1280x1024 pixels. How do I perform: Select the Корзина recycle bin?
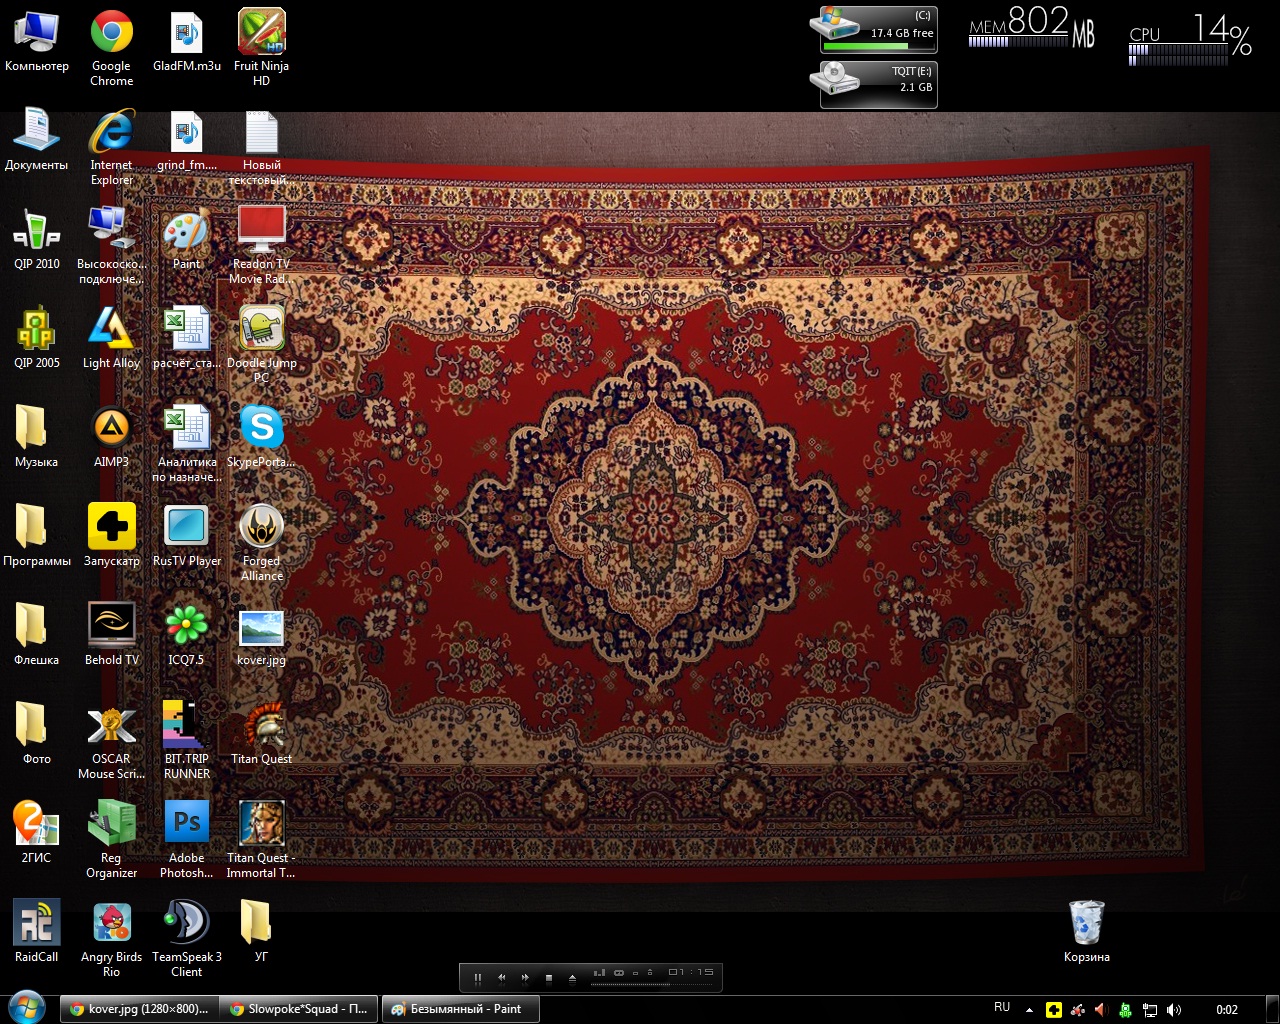(1086, 923)
